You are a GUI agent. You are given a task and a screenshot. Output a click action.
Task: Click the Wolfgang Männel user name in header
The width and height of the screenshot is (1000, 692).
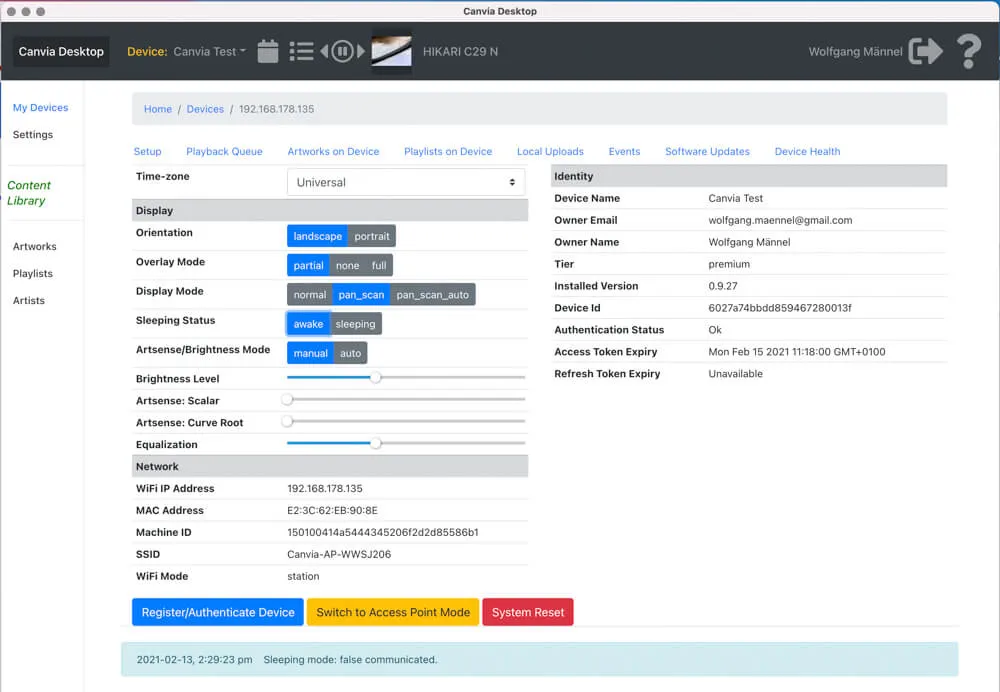[856, 52]
